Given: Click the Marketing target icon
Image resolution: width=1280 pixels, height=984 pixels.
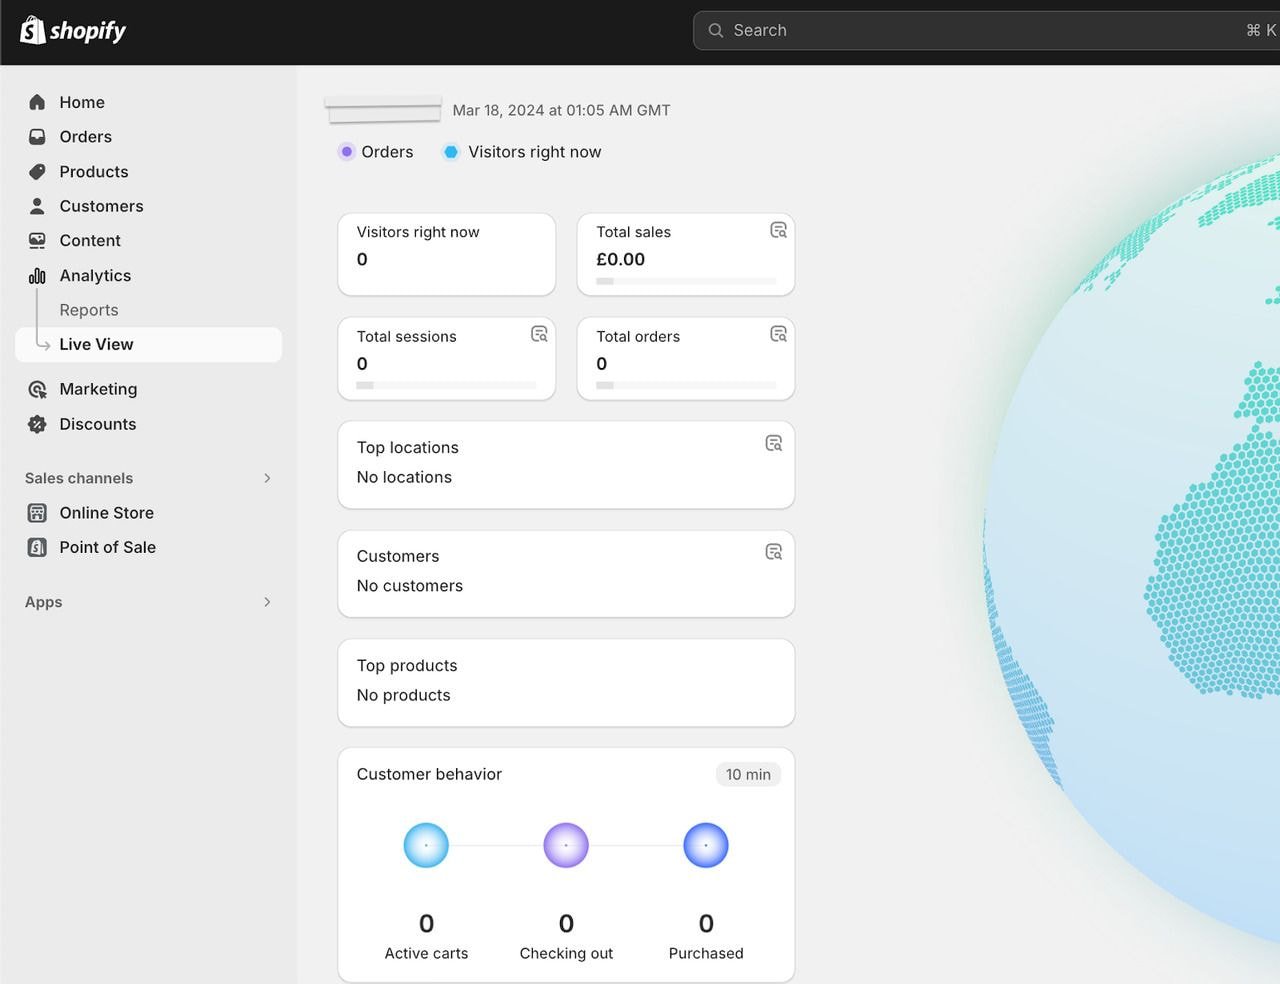Looking at the screenshot, I should click(37, 389).
